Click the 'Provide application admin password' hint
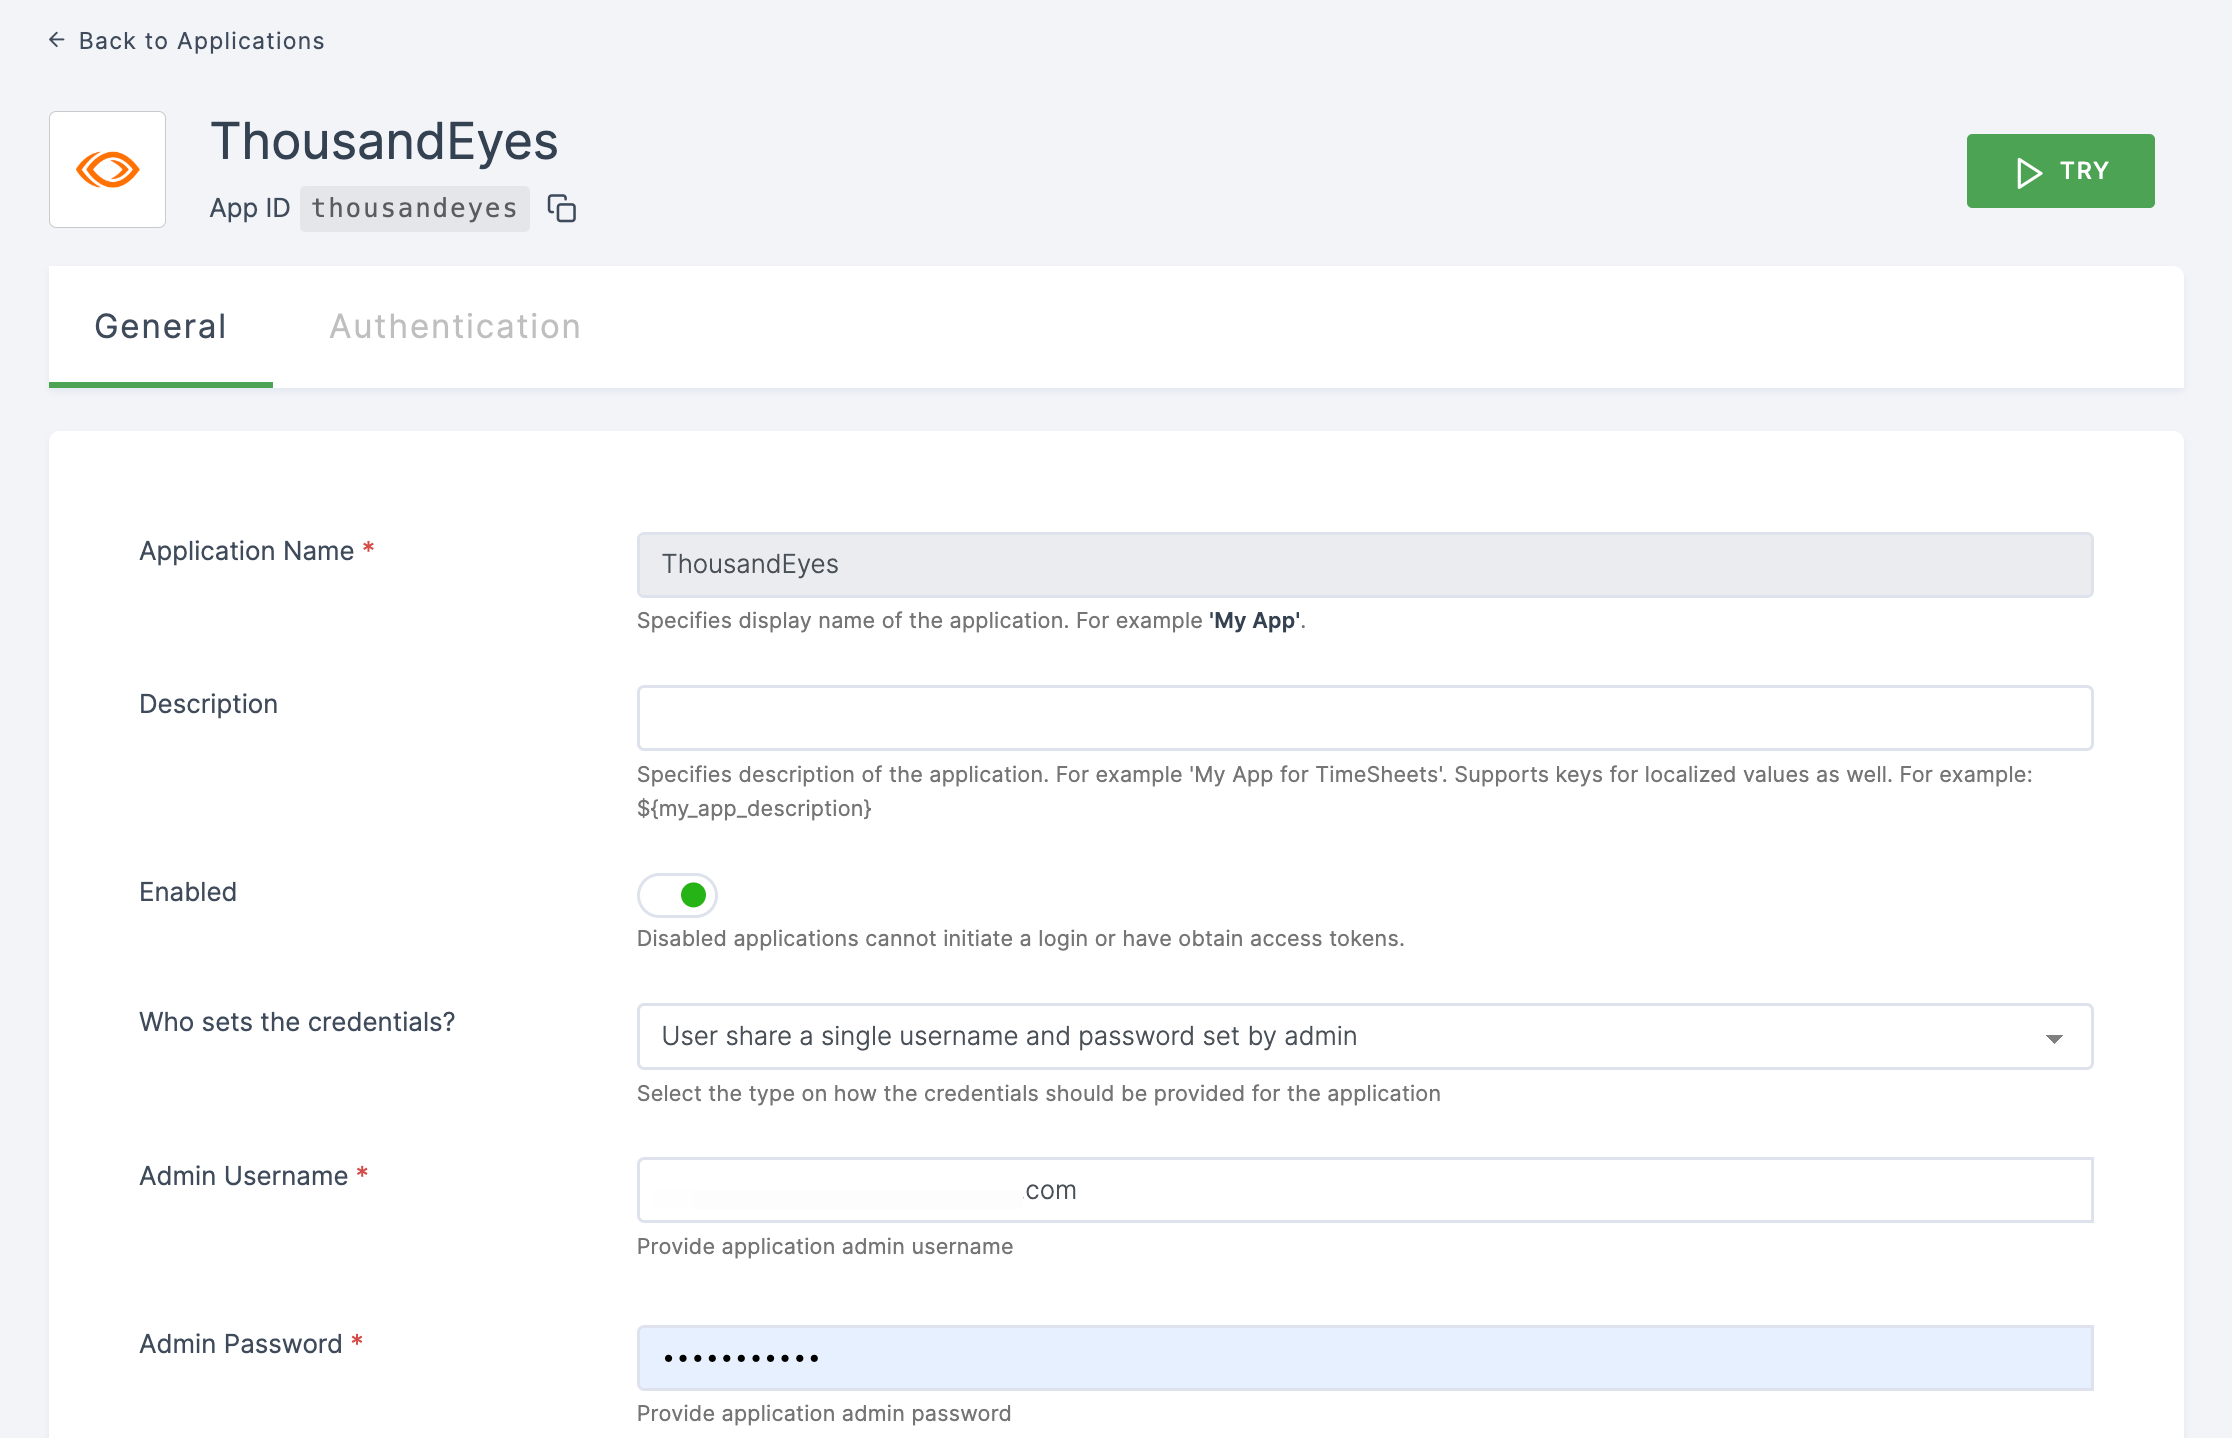This screenshot has height=1438, width=2232. (824, 1414)
